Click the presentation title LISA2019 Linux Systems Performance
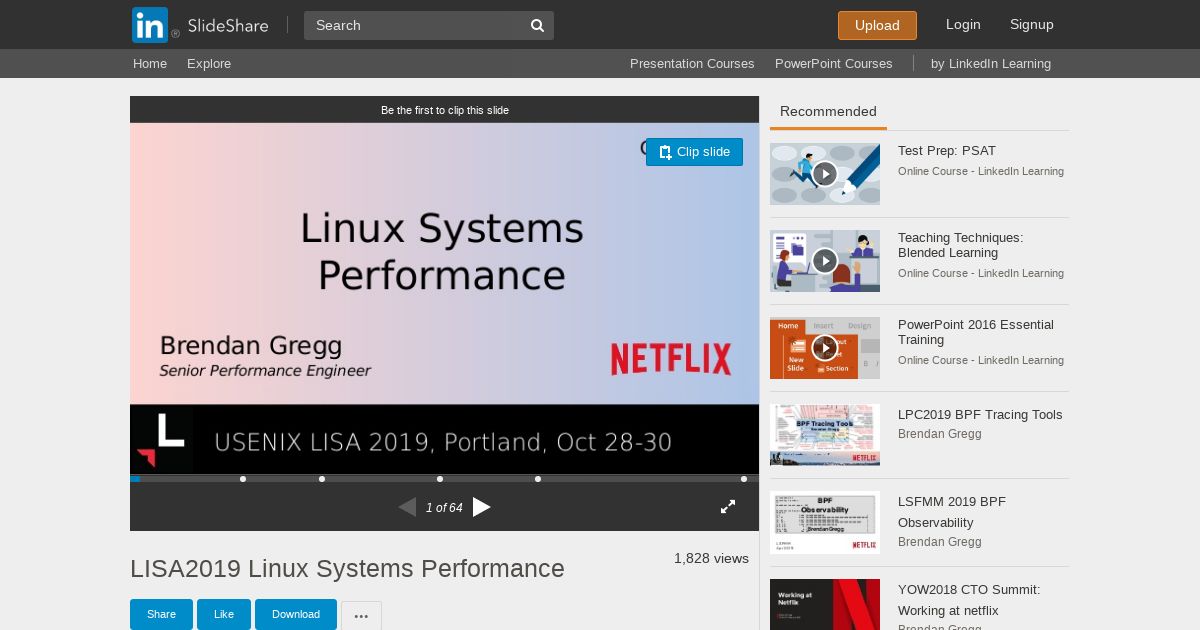This screenshot has height=630, width=1200. 347,569
